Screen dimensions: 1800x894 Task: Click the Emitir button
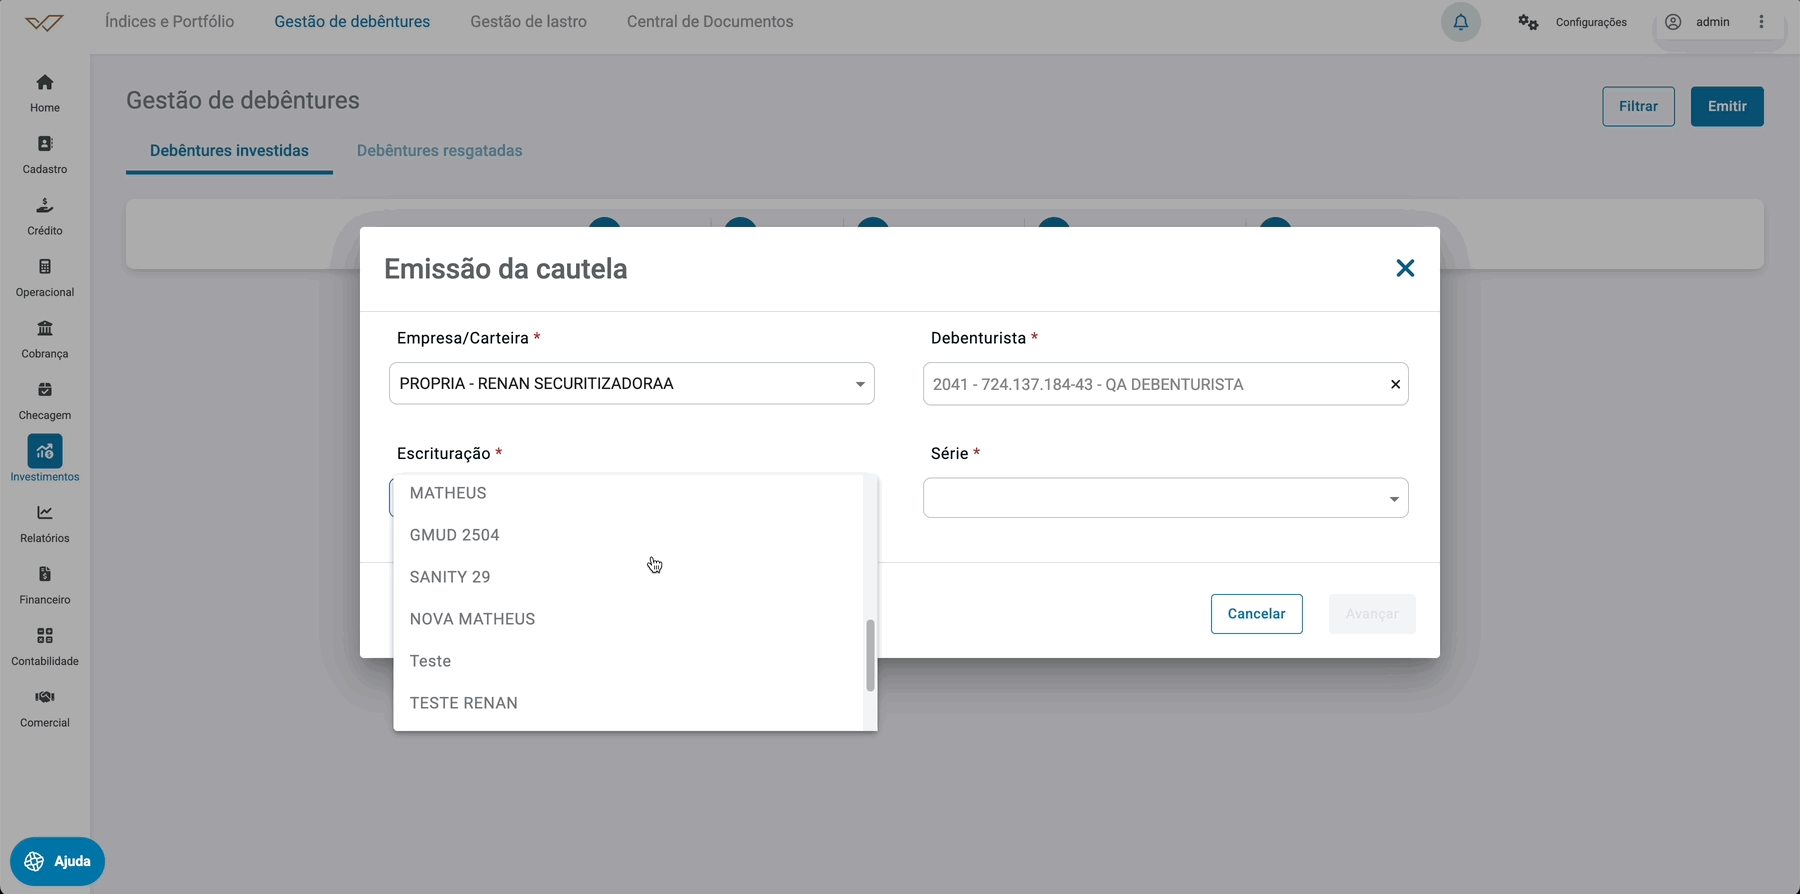pos(1727,106)
